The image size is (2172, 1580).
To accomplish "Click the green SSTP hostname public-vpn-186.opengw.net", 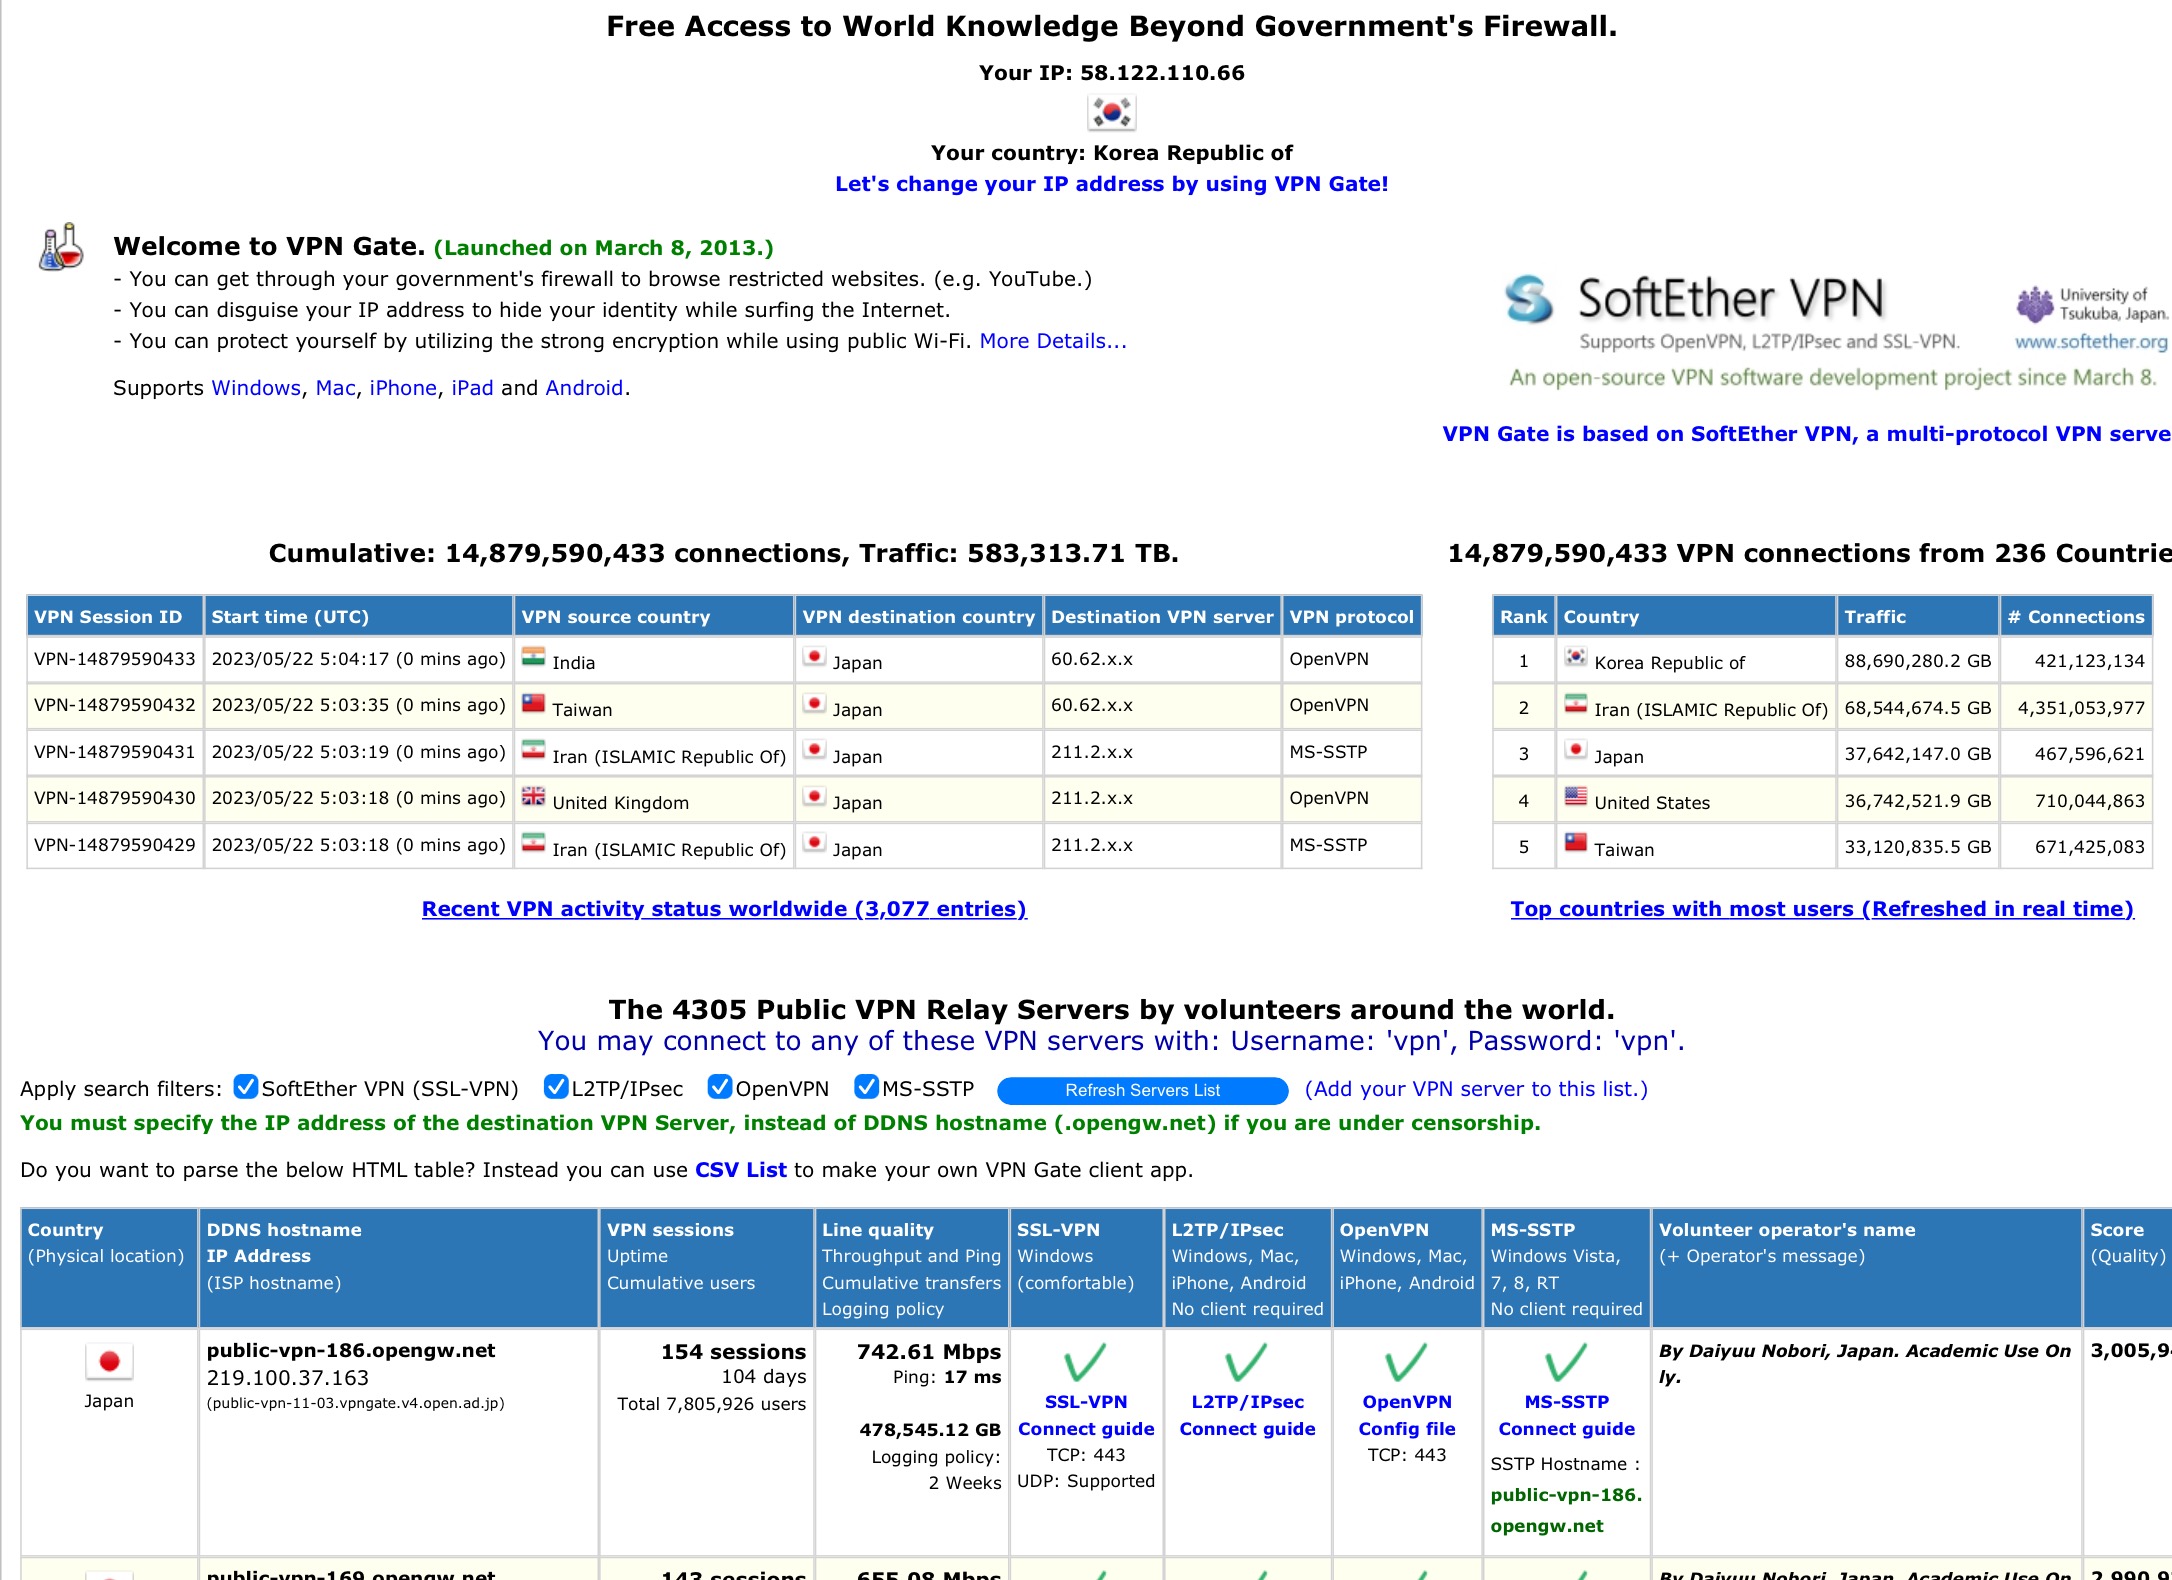I will pos(1566,1510).
